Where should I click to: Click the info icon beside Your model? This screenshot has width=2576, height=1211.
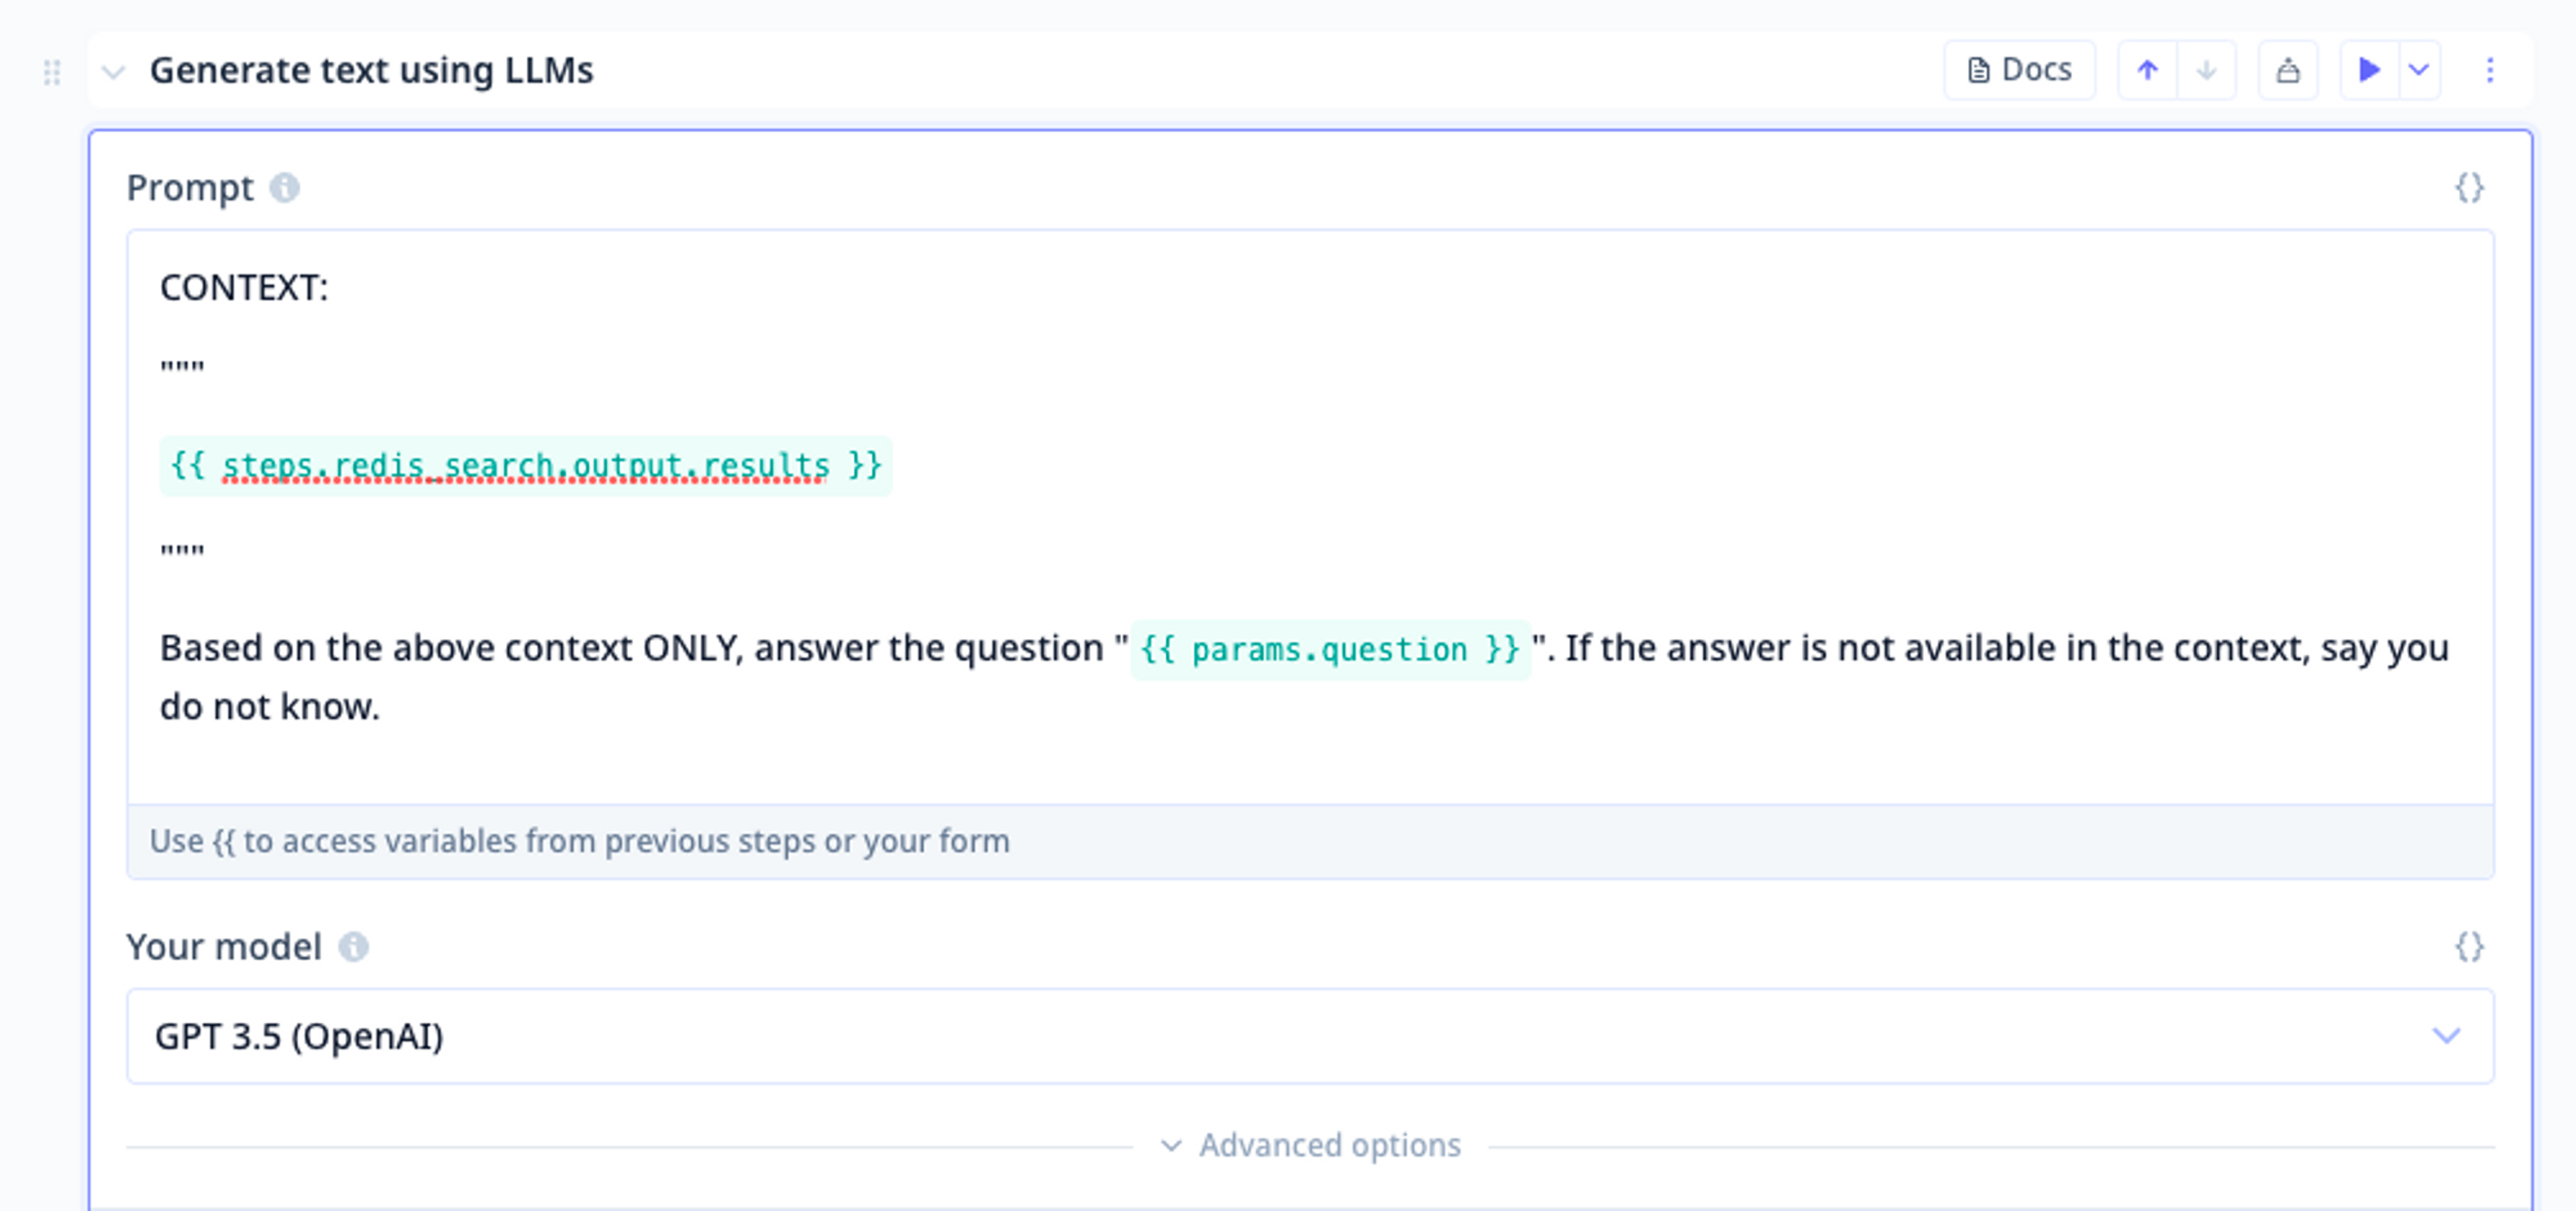pos(353,947)
